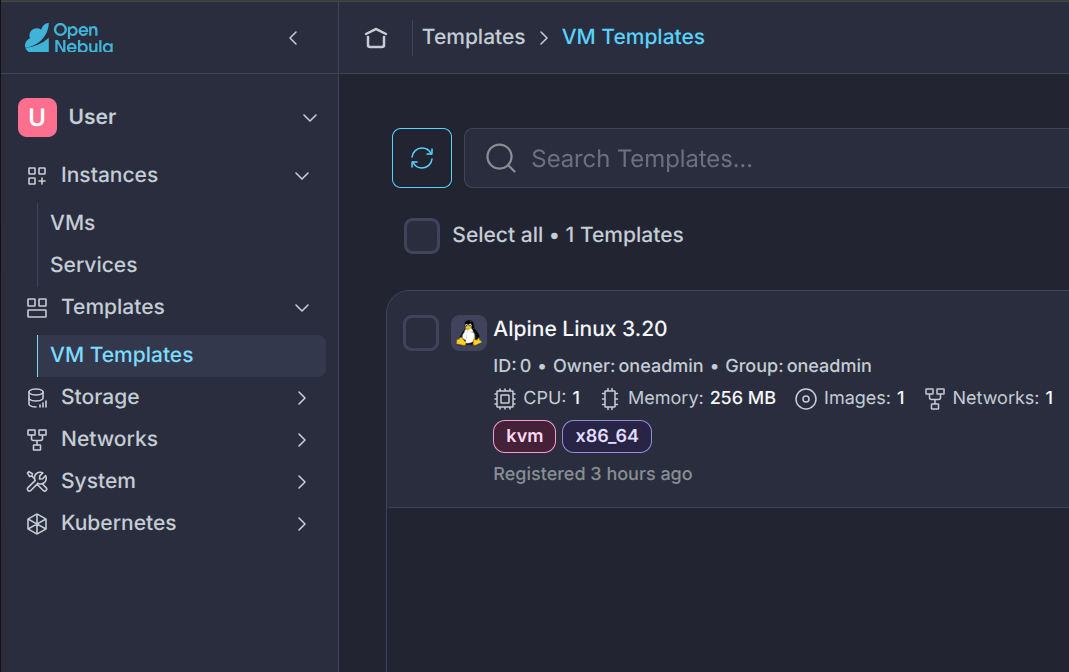Viewport: 1069px width, 672px height.
Task: Click the x86_64 tag
Action: point(607,436)
